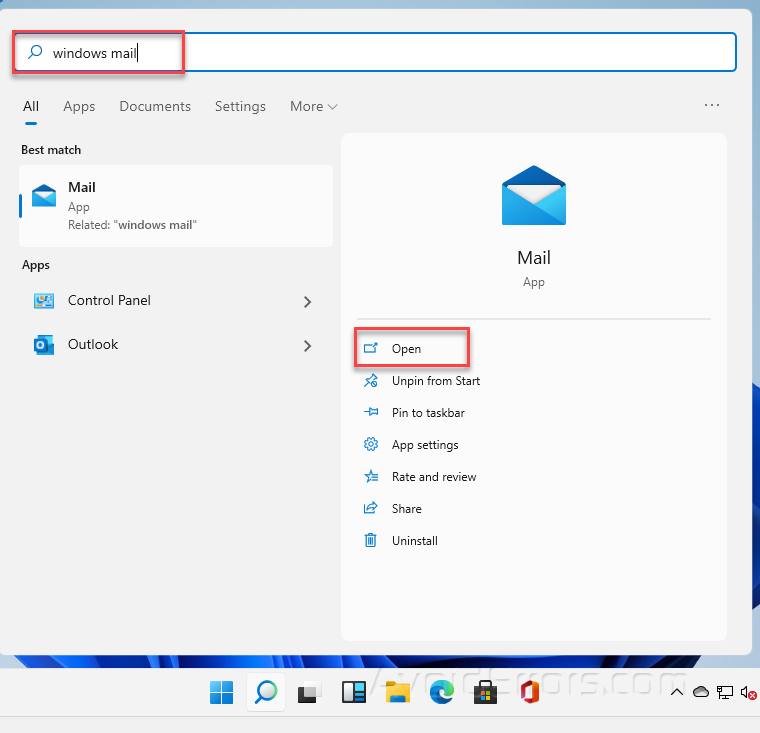Open the Start menu from the taskbar

221,692
